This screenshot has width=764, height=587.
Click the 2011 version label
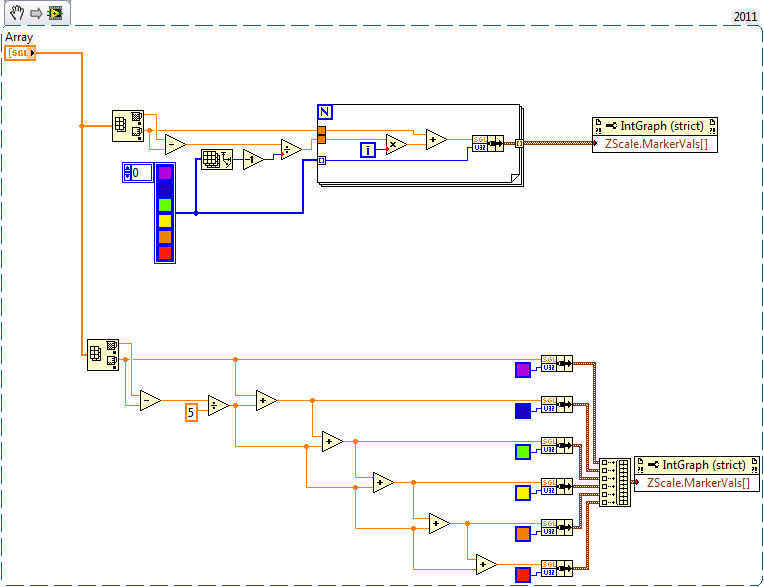click(x=745, y=17)
